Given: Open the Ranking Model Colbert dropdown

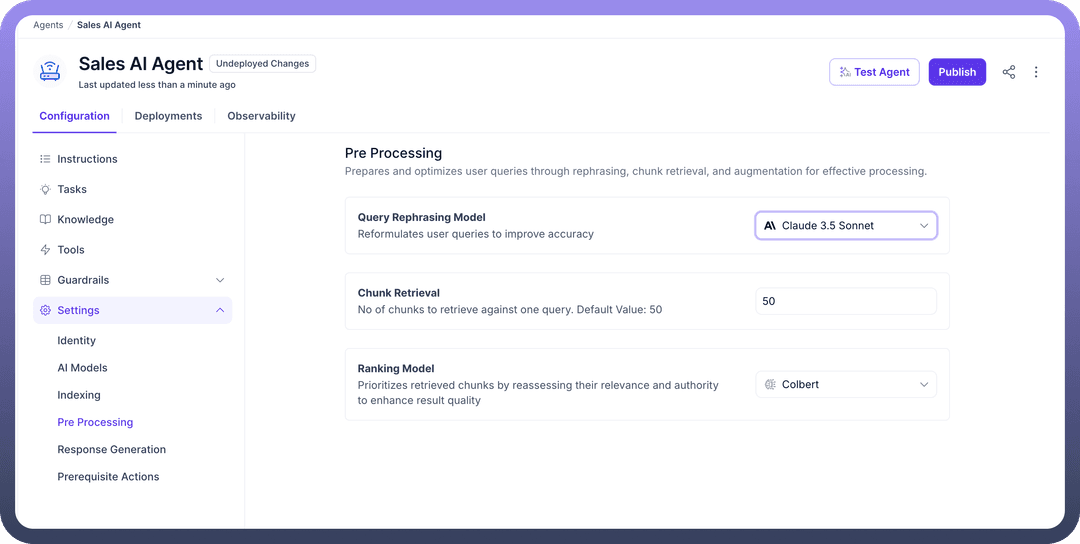Looking at the screenshot, I should 845,384.
